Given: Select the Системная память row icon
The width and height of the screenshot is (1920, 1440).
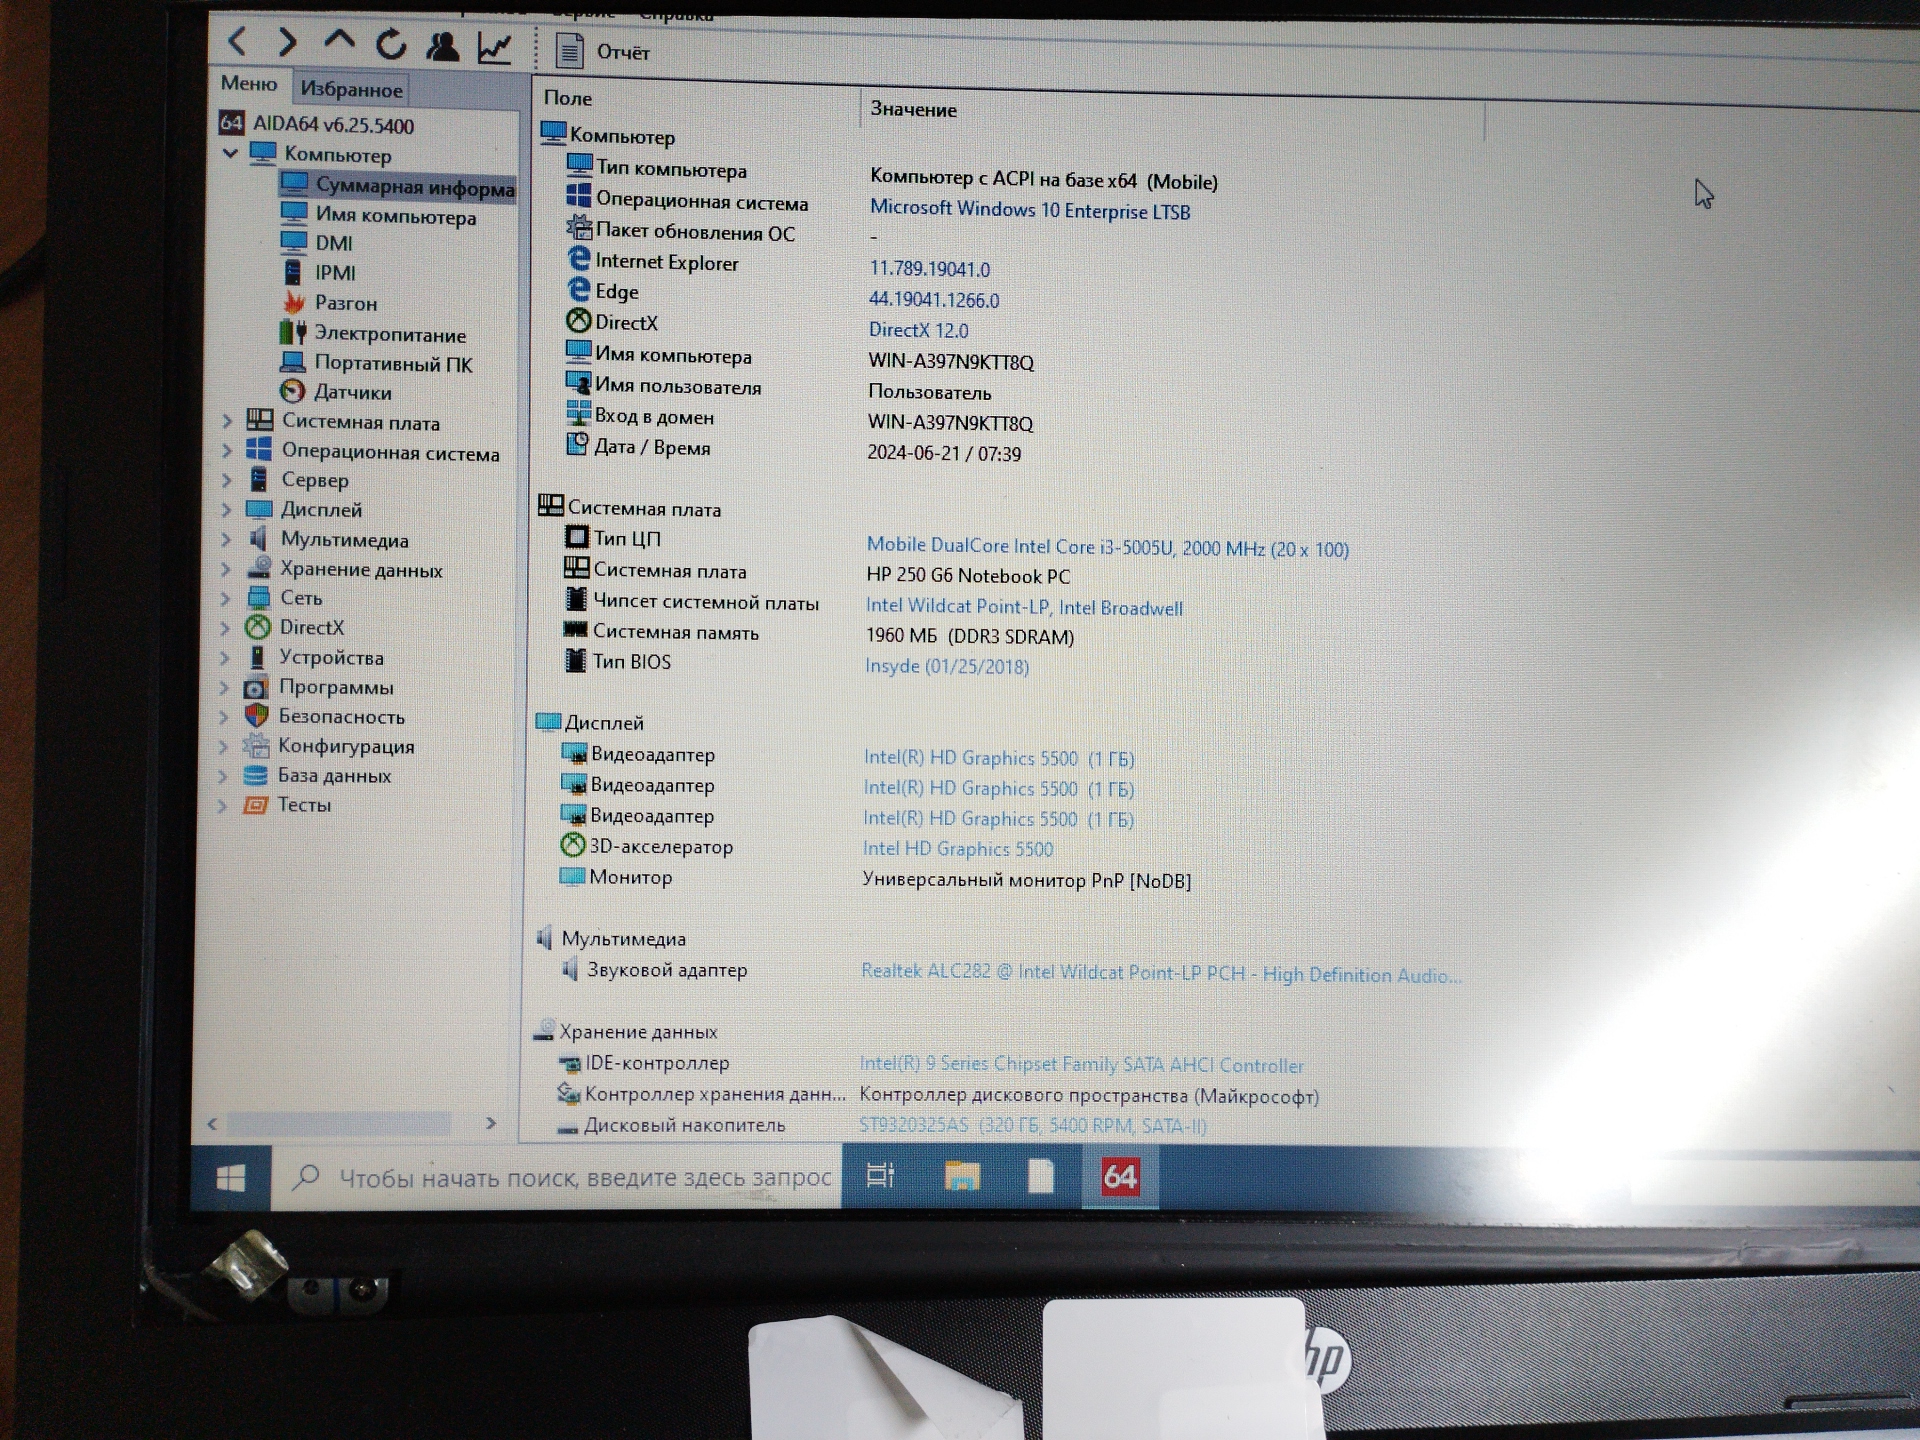Looking at the screenshot, I should coord(575,630).
